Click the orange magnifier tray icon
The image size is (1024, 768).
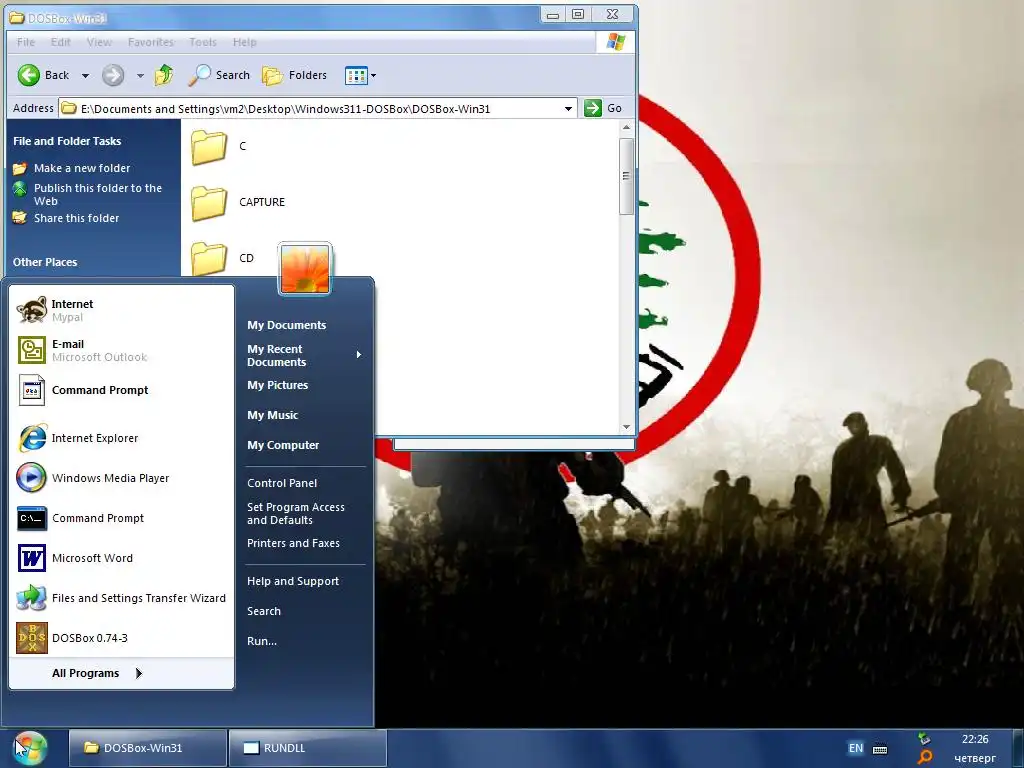pos(924,758)
